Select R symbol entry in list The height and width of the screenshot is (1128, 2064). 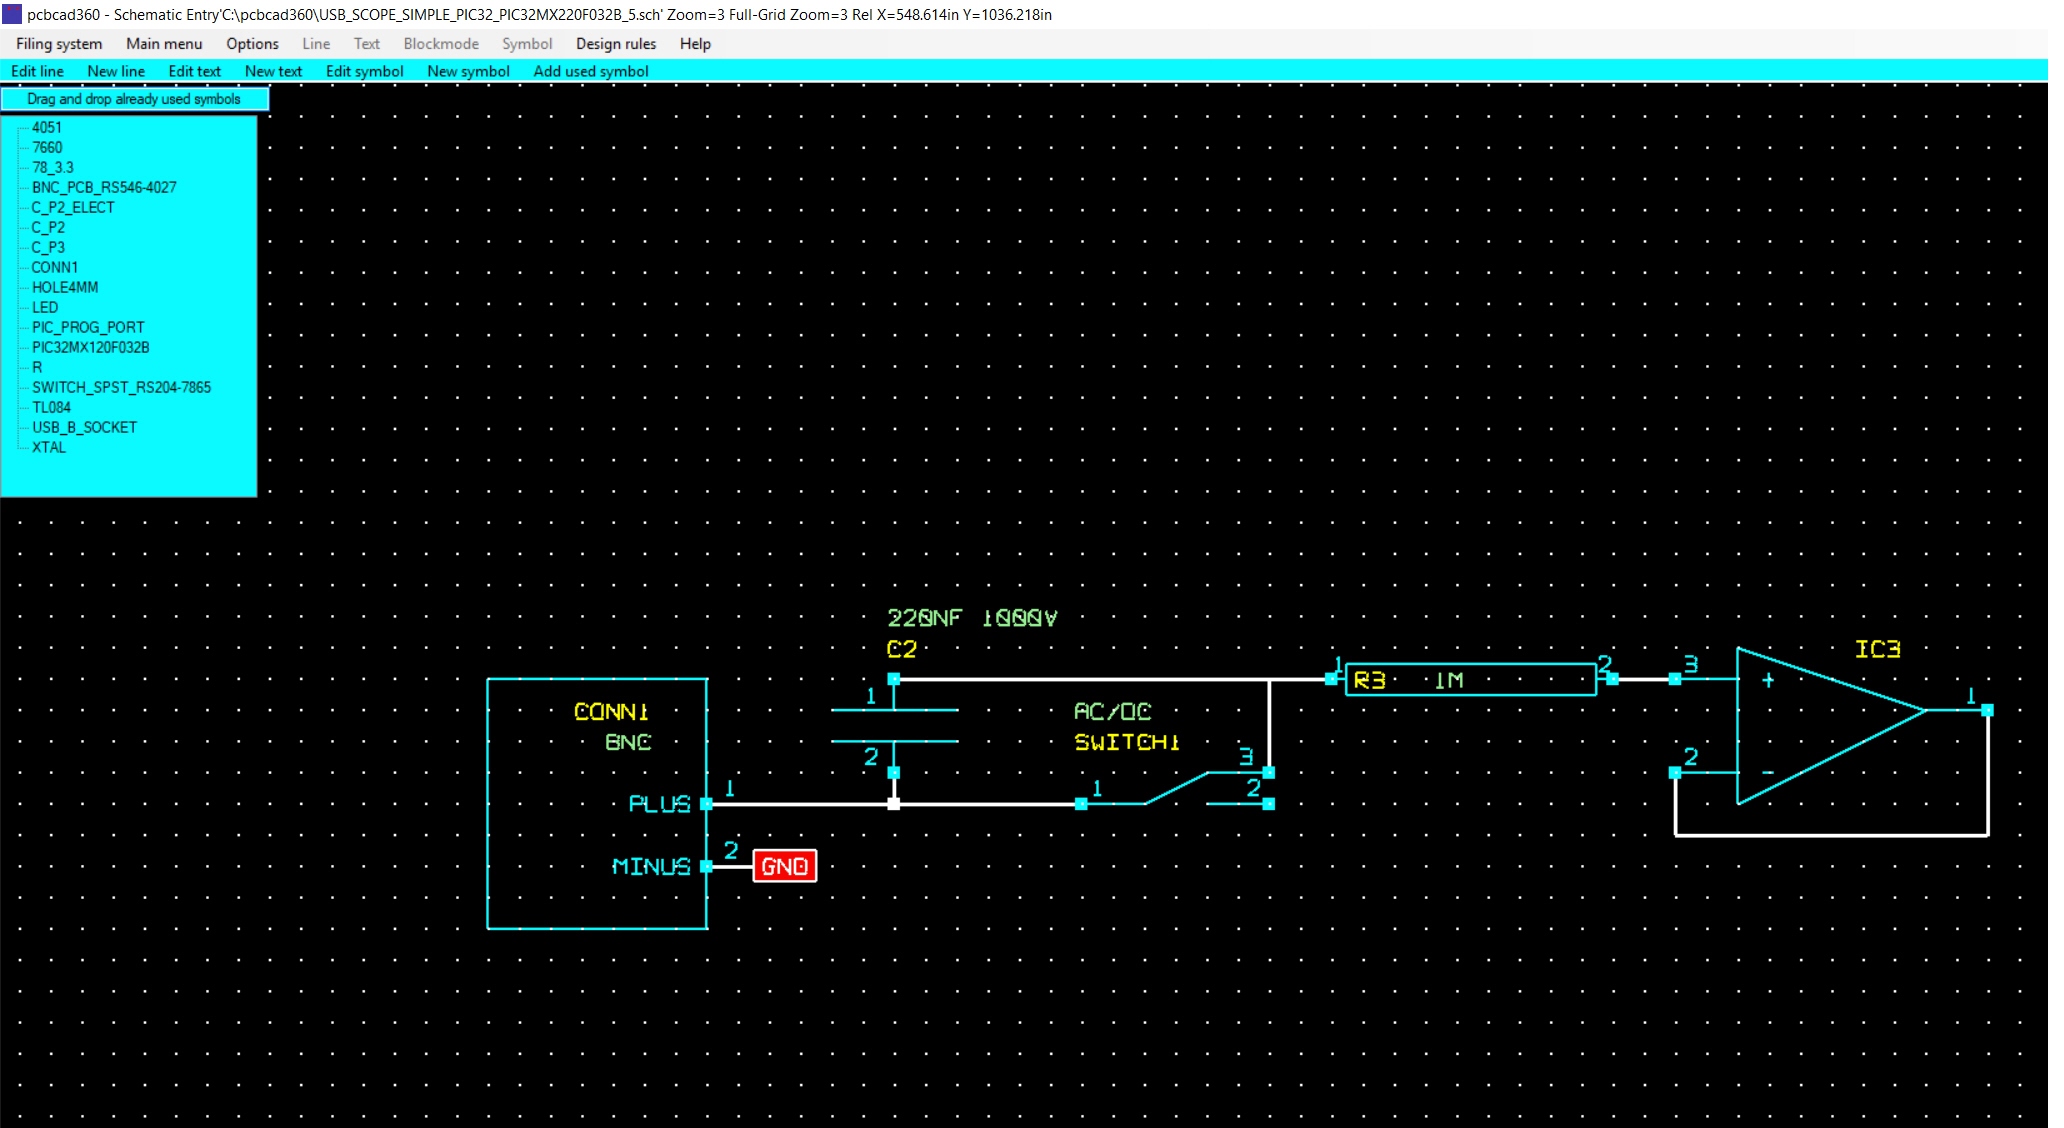pyautogui.click(x=37, y=367)
